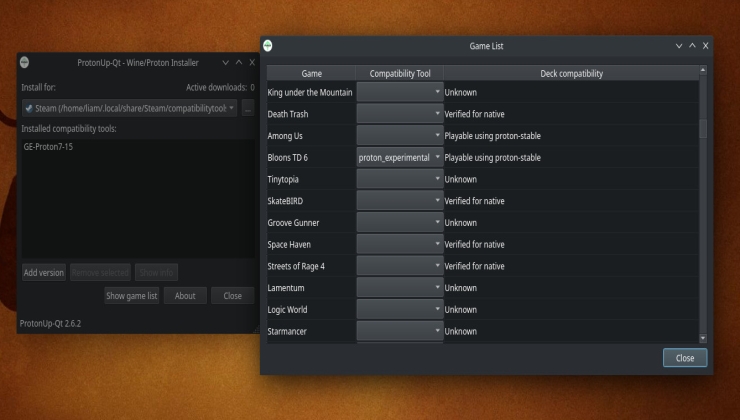This screenshot has height=420, width=740.
Task: Select the Tinytopia game cell
Action: 311,179
